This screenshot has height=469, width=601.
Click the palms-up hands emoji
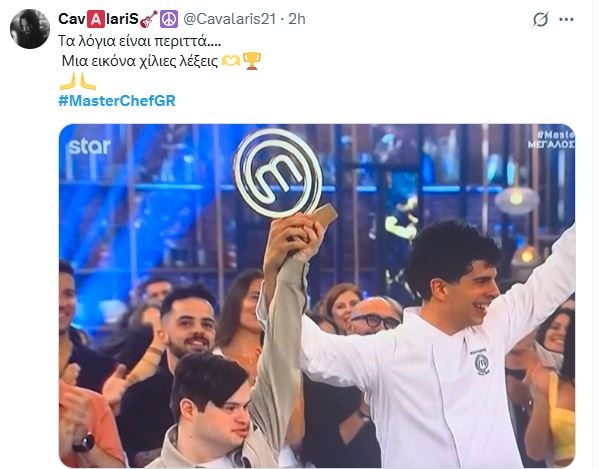click(78, 81)
